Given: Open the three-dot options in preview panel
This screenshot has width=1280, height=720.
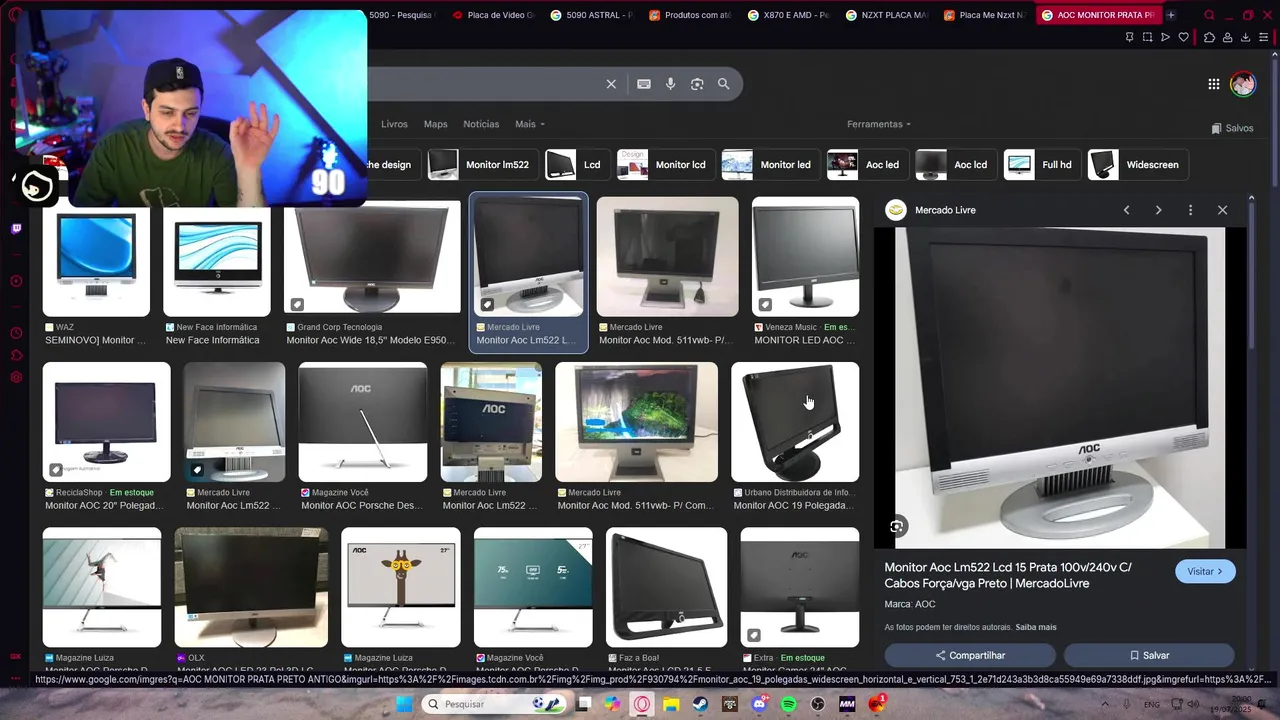Looking at the screenshot, I should (x=1190, y=210).
